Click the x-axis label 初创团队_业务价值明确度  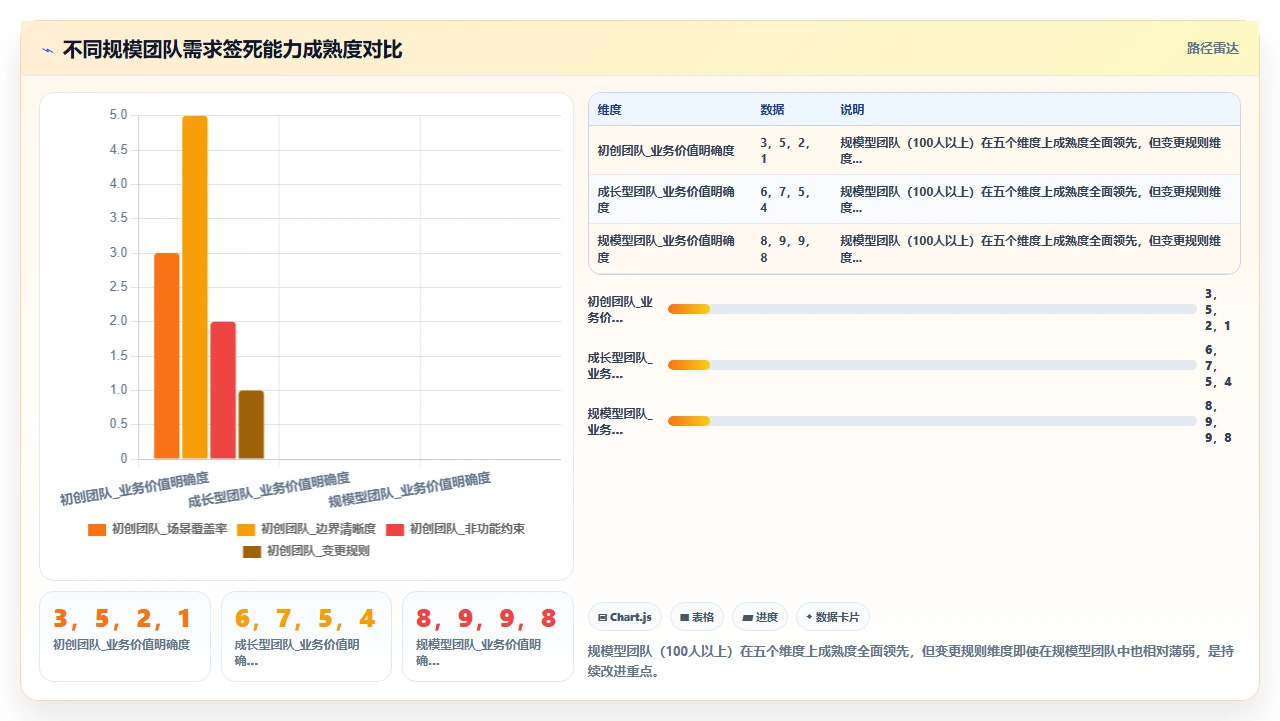point(134,490)
